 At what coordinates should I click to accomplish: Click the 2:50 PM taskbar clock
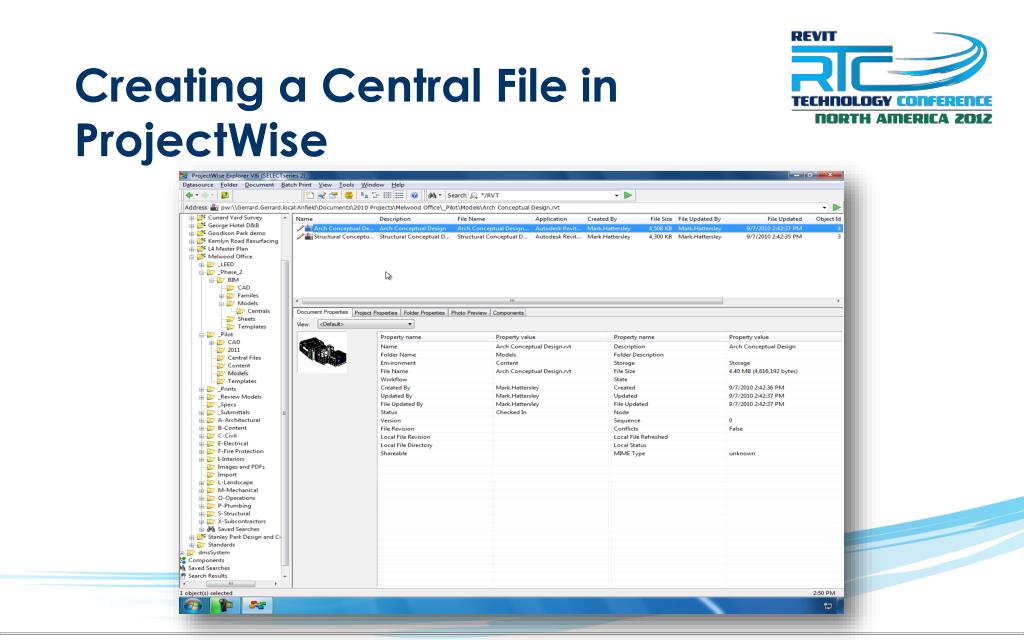coord(824,593)
